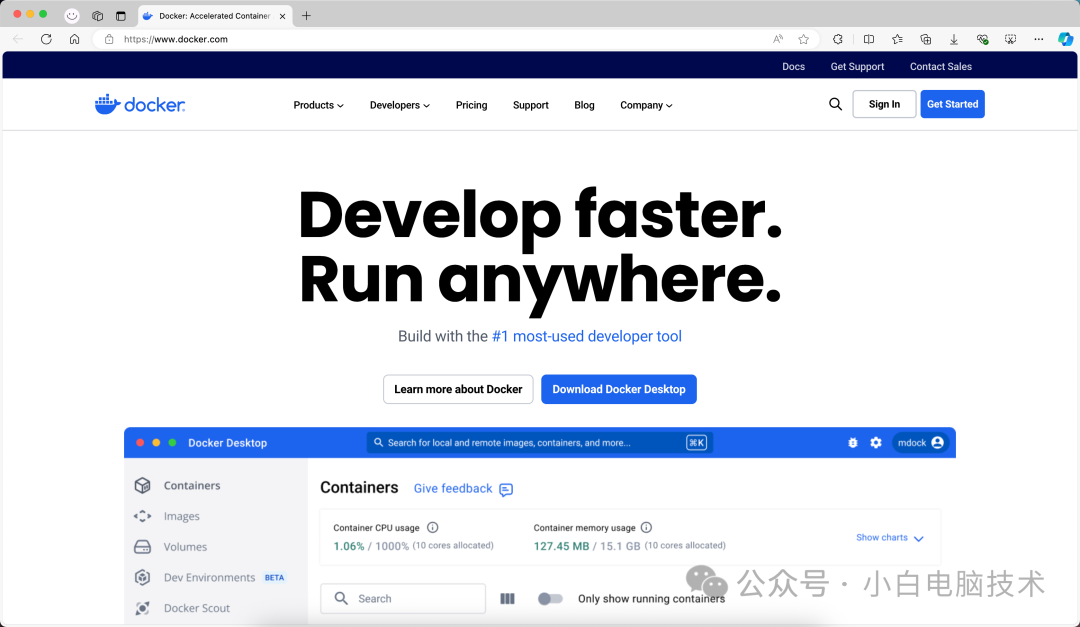Open Blog in the navigation bar
This screenshot has height=627, width=1080.
click(584, 105)
